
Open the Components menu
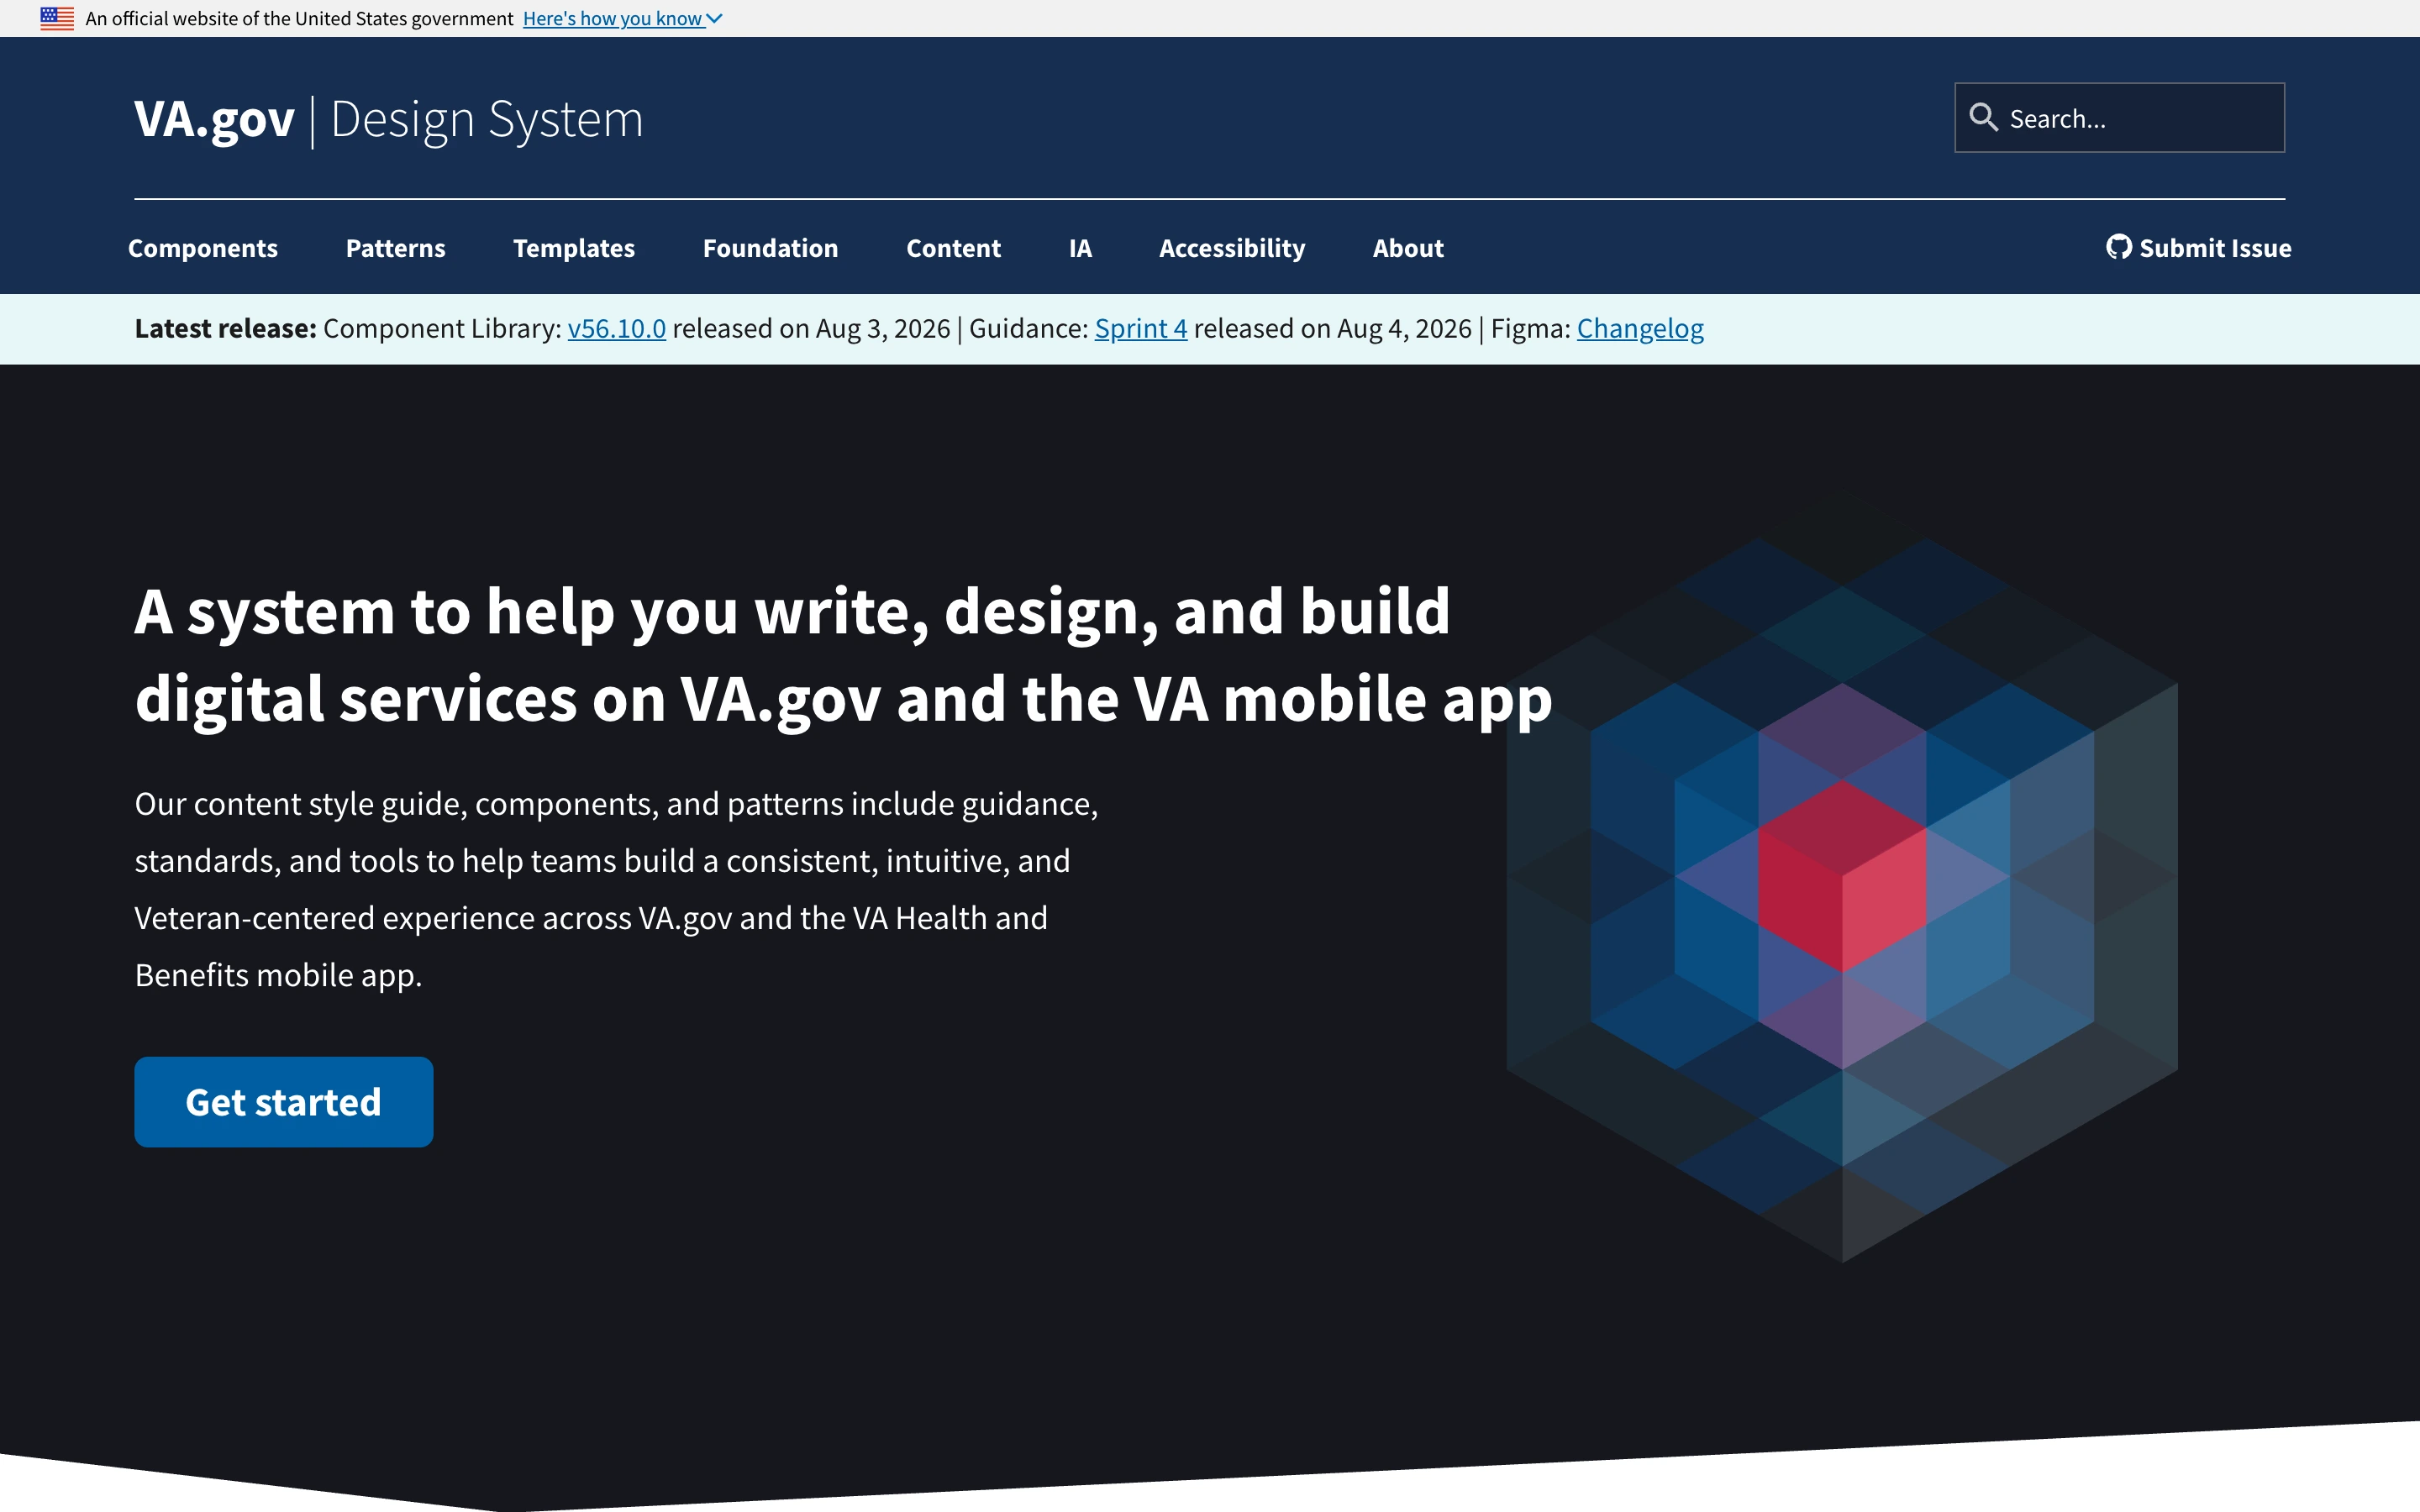click(203, 248)
